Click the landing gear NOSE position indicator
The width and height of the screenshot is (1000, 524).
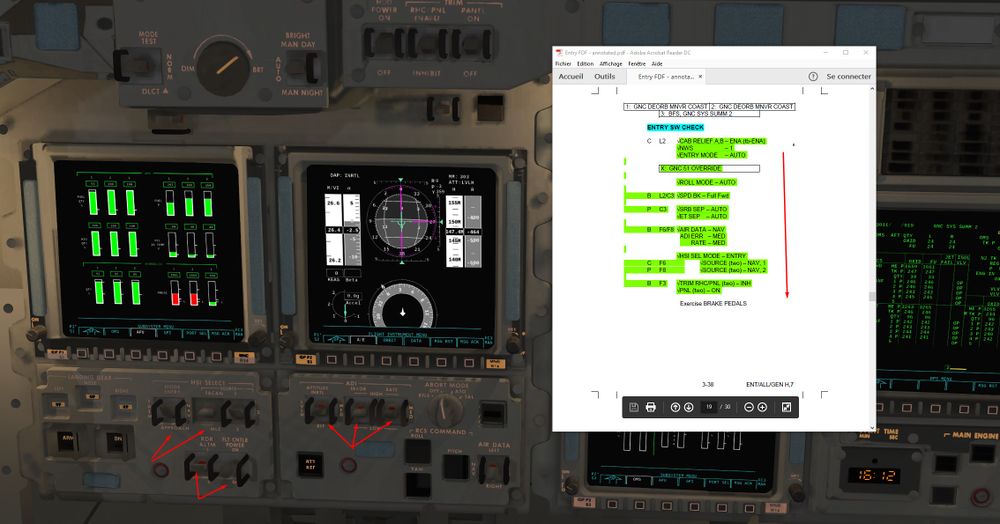point(92,397)
